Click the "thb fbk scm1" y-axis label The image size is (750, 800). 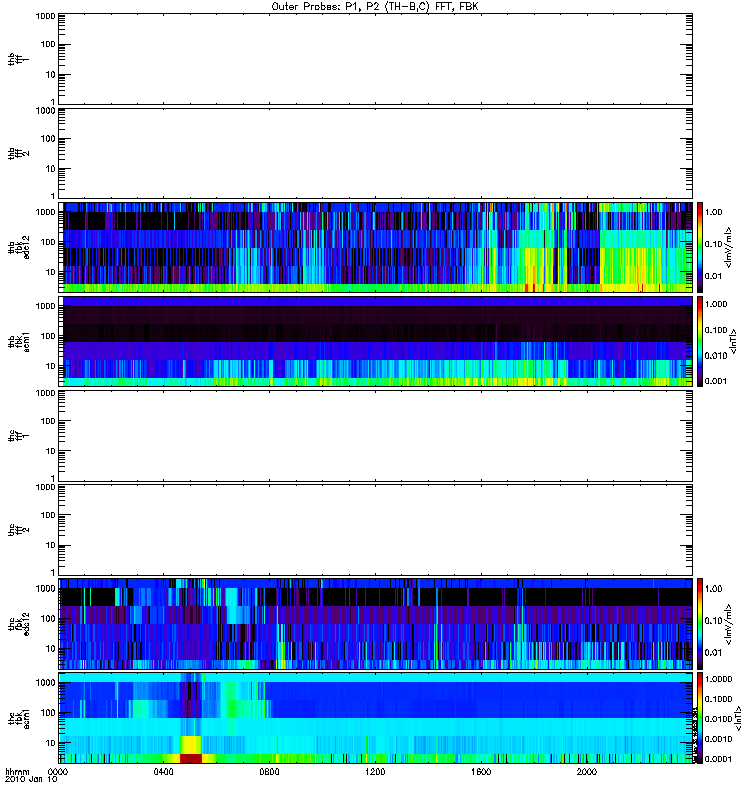click(19, 341)
